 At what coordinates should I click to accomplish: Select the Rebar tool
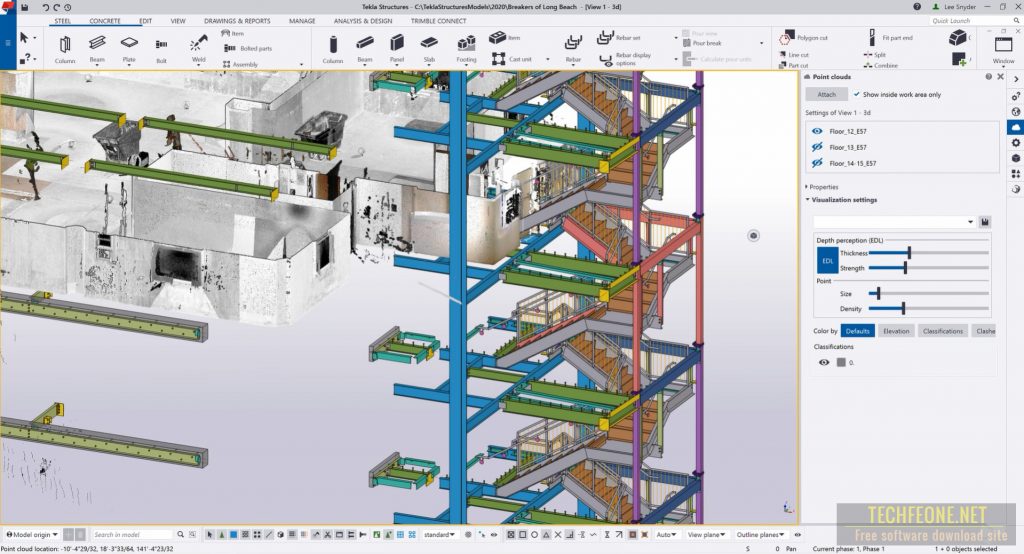coord(573,49)
